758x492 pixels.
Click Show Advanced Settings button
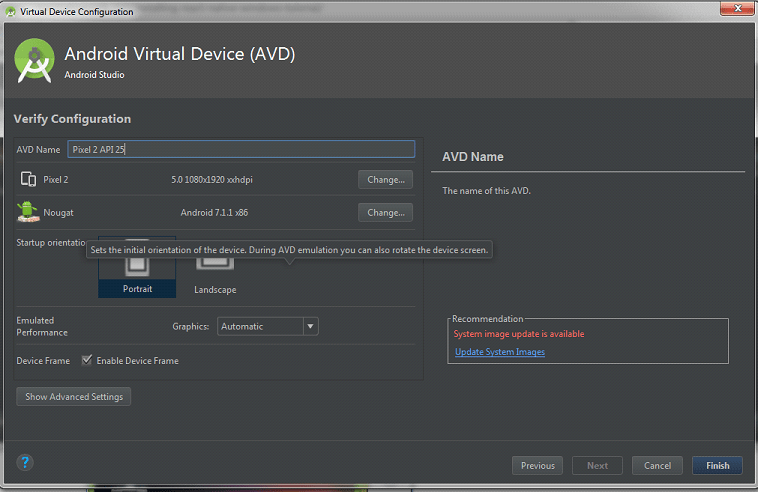[x=73, y=396]
